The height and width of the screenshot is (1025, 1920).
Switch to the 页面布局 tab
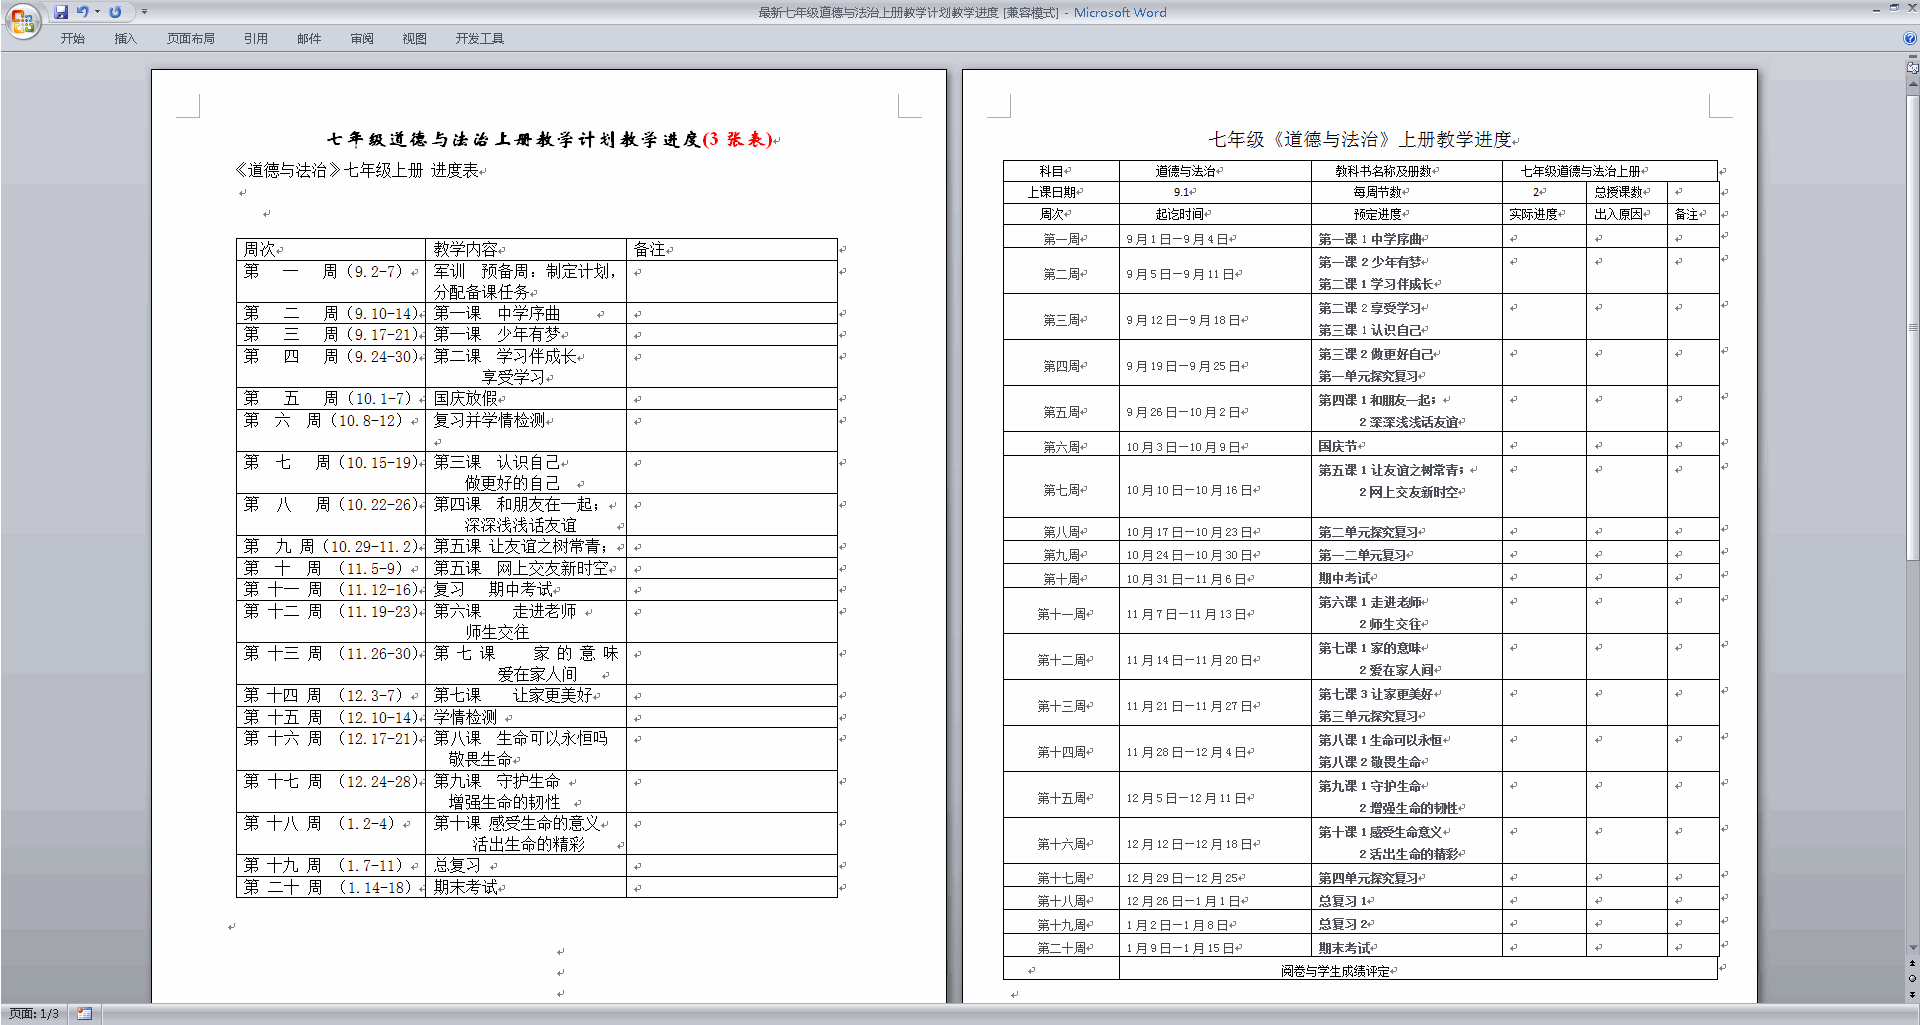click(x=191, y=39)
